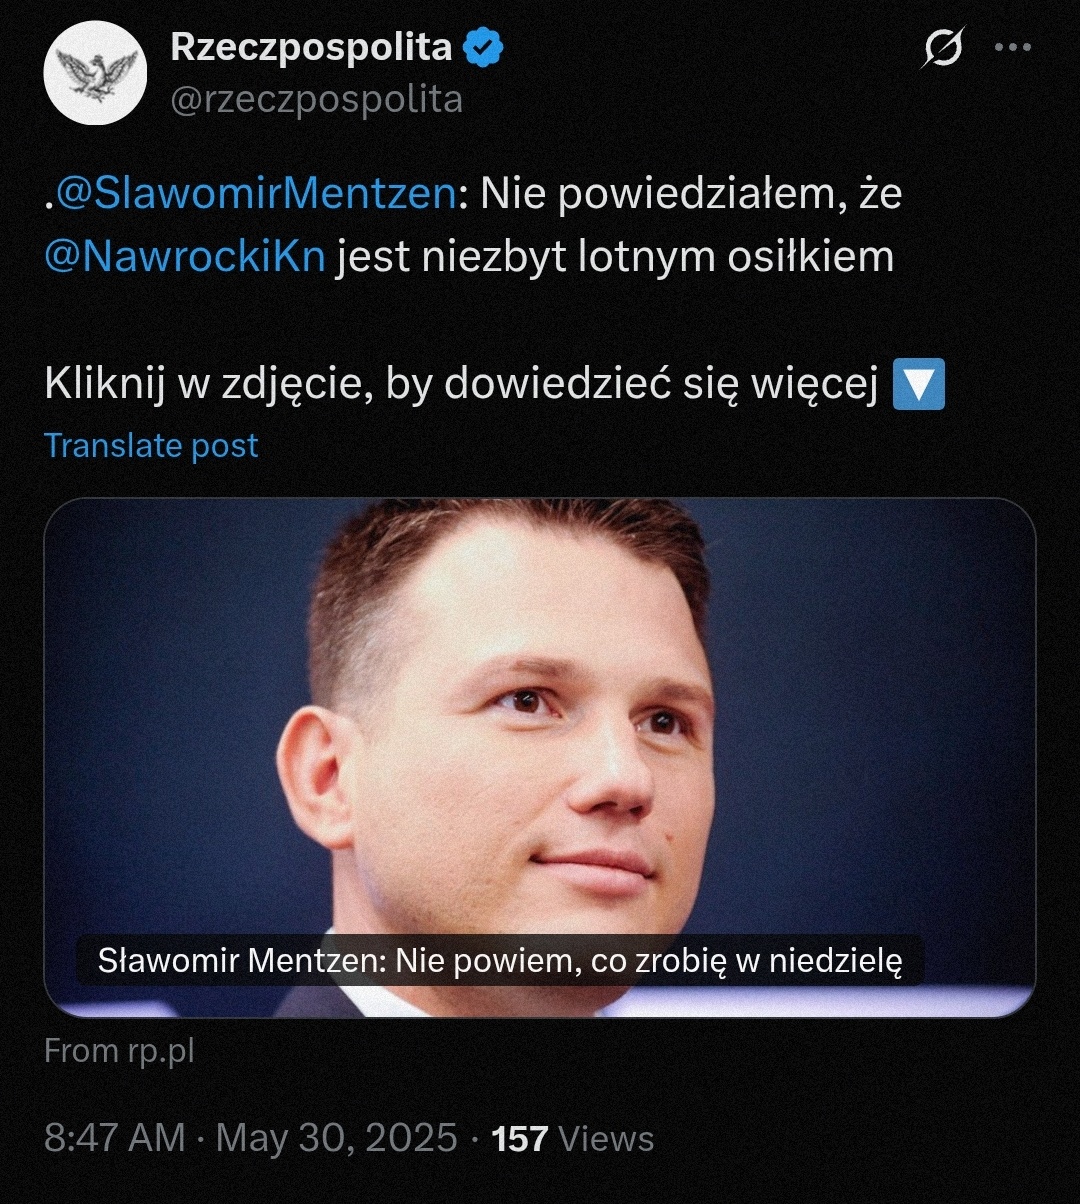Open the "From rp.pl" source link
Viewport: 1080px width, 1204px height.
(x=119, y=1052)
